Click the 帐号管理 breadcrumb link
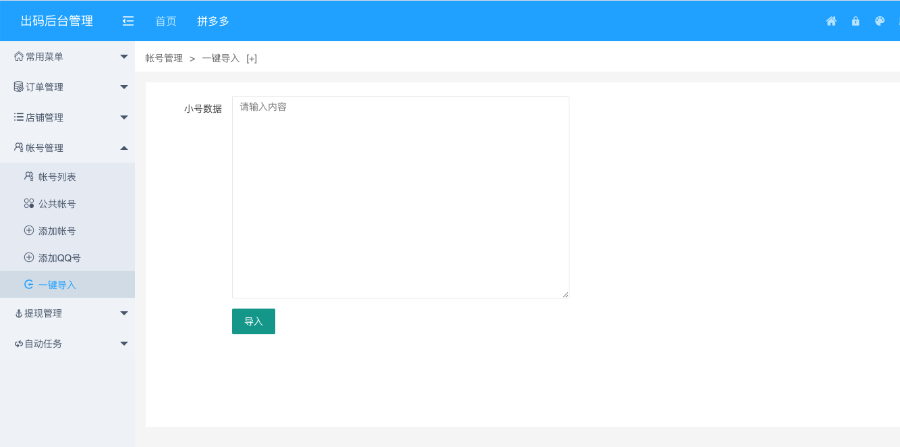Screen dimensions: 900x447 click(164, 58)
